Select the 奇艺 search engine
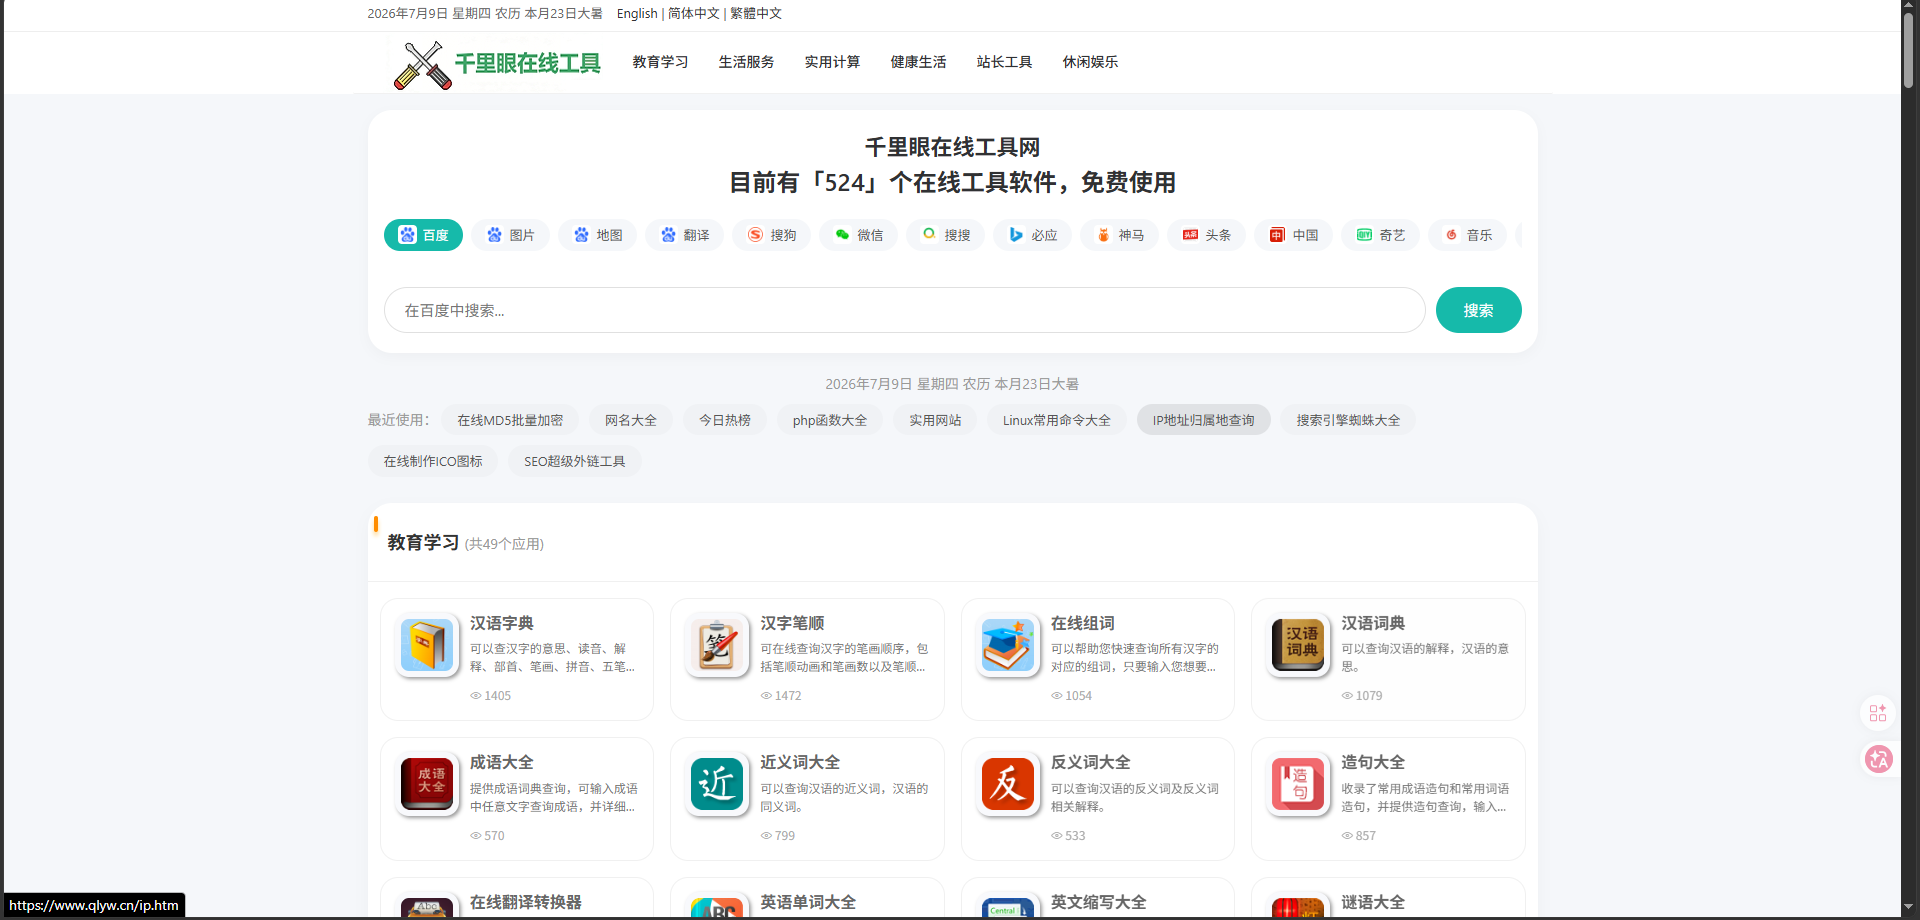This screenshot has width=1920, height=920. coord(1380,235)
